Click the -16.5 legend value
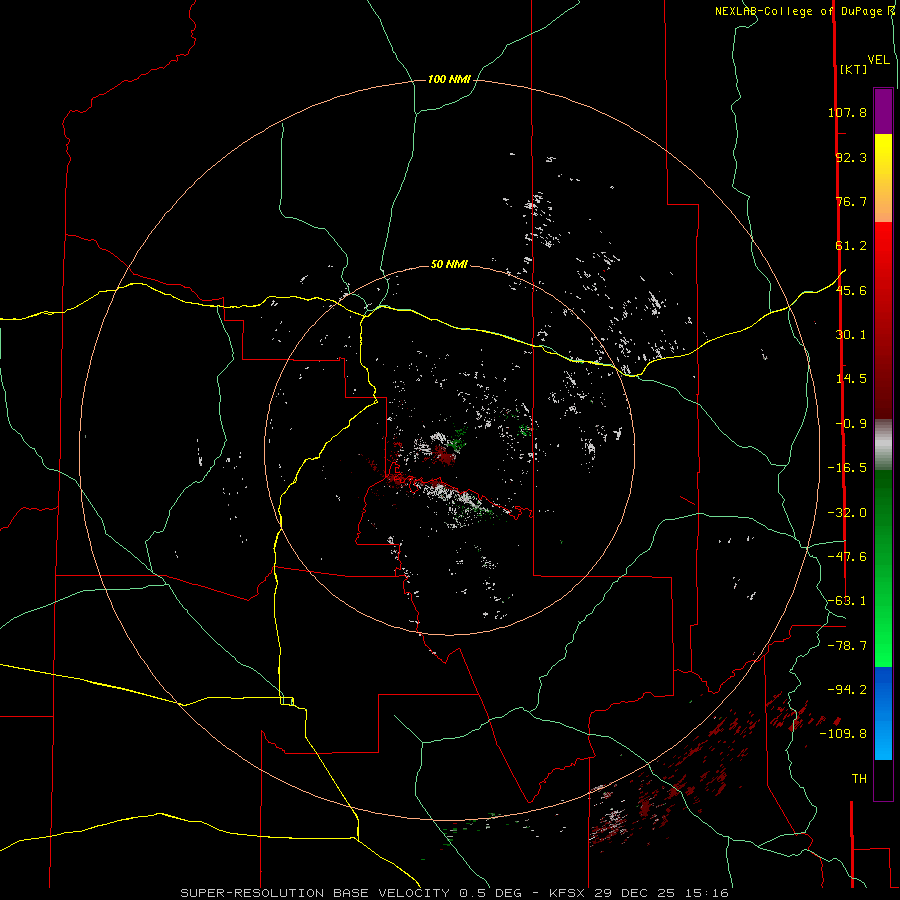 point(847,468)
